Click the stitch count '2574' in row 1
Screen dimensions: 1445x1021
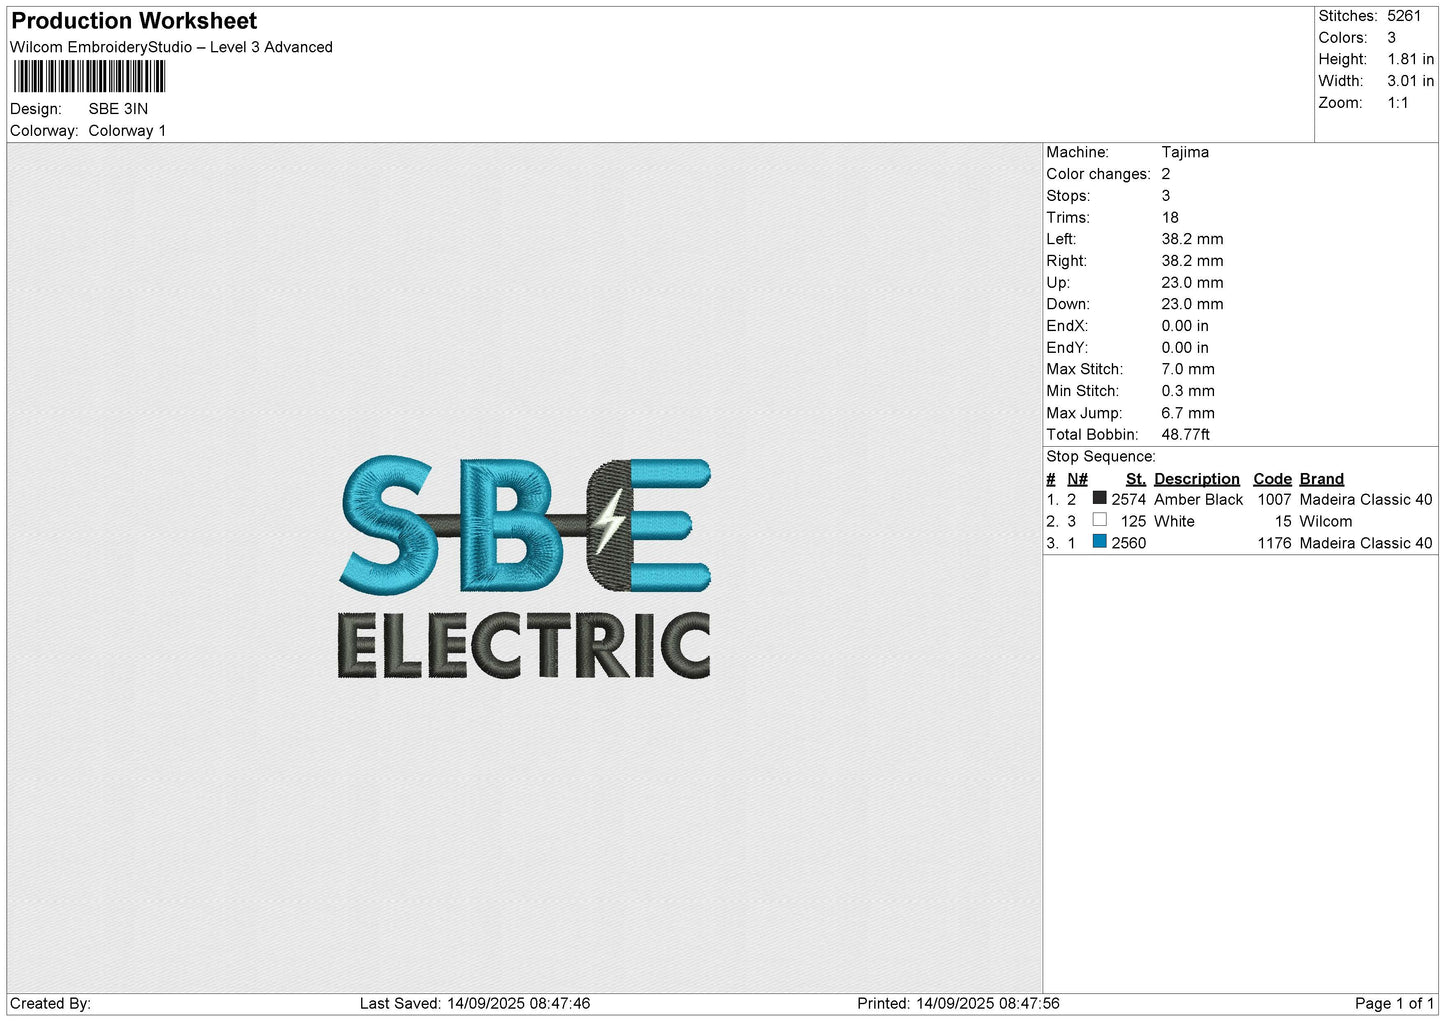pos(1128,500)
